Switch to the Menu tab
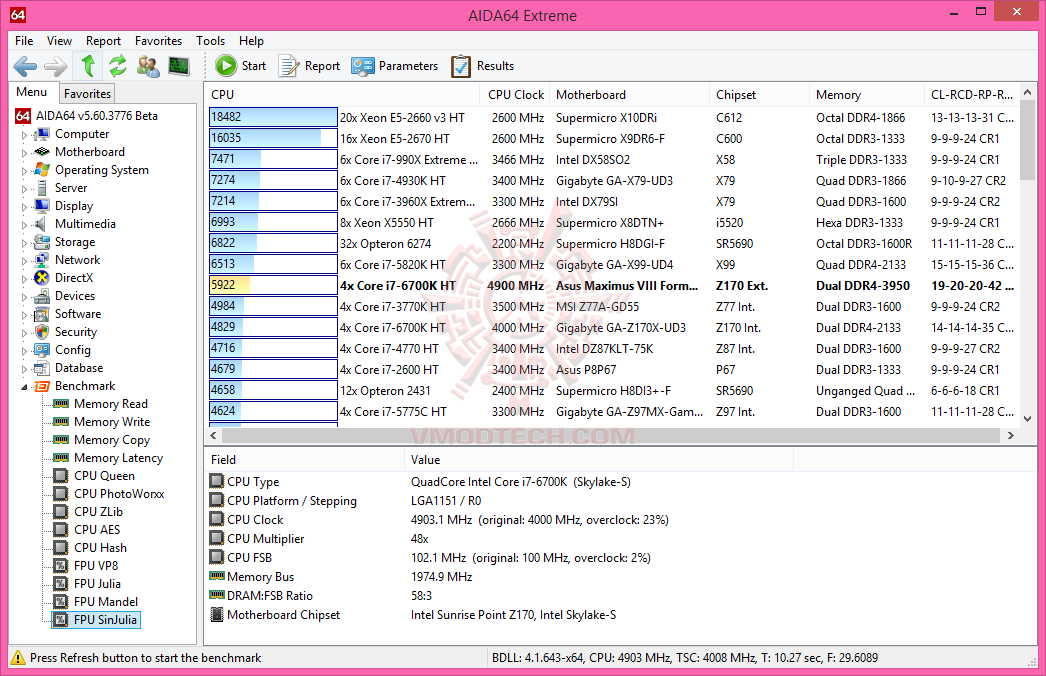Image resolution: width=1046 pixels, height=676 pixels. [x=32, y=92]
